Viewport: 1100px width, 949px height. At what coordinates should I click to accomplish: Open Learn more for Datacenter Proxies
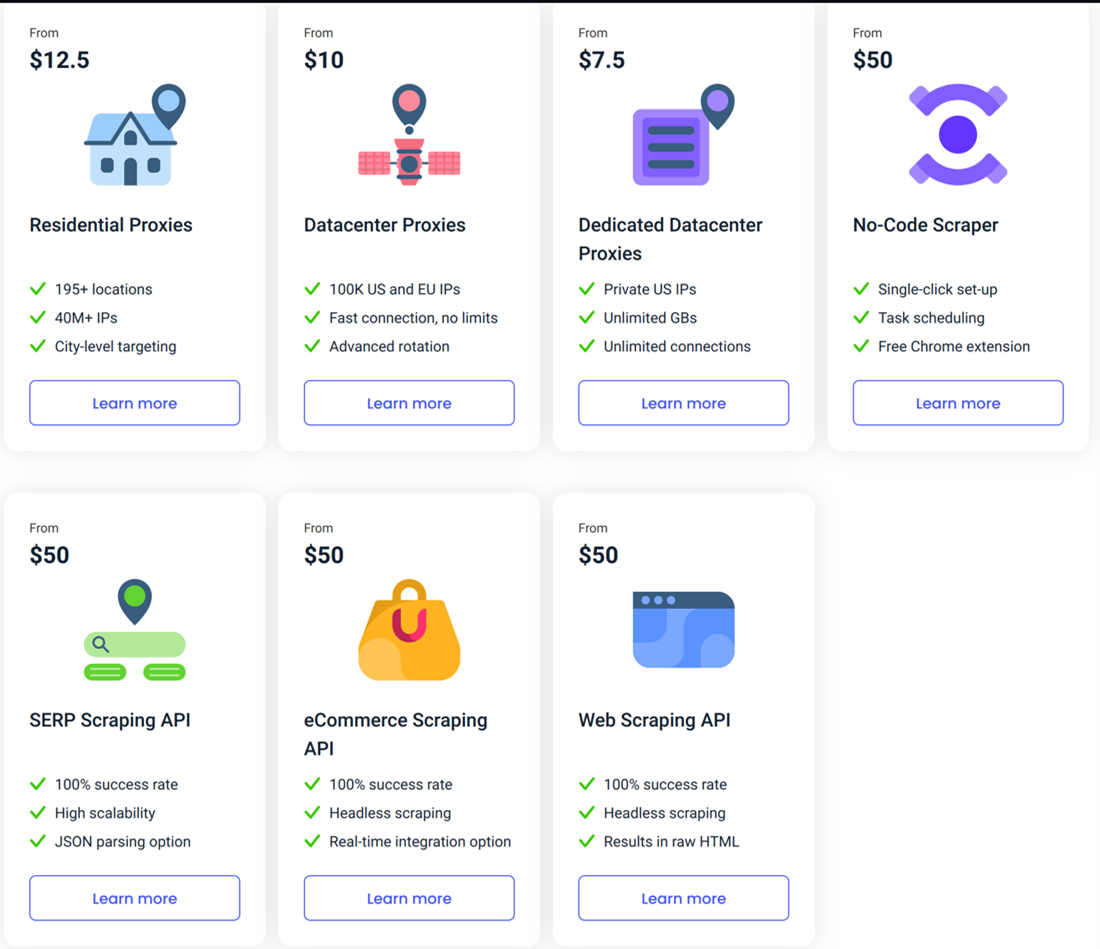click(409, 403)
